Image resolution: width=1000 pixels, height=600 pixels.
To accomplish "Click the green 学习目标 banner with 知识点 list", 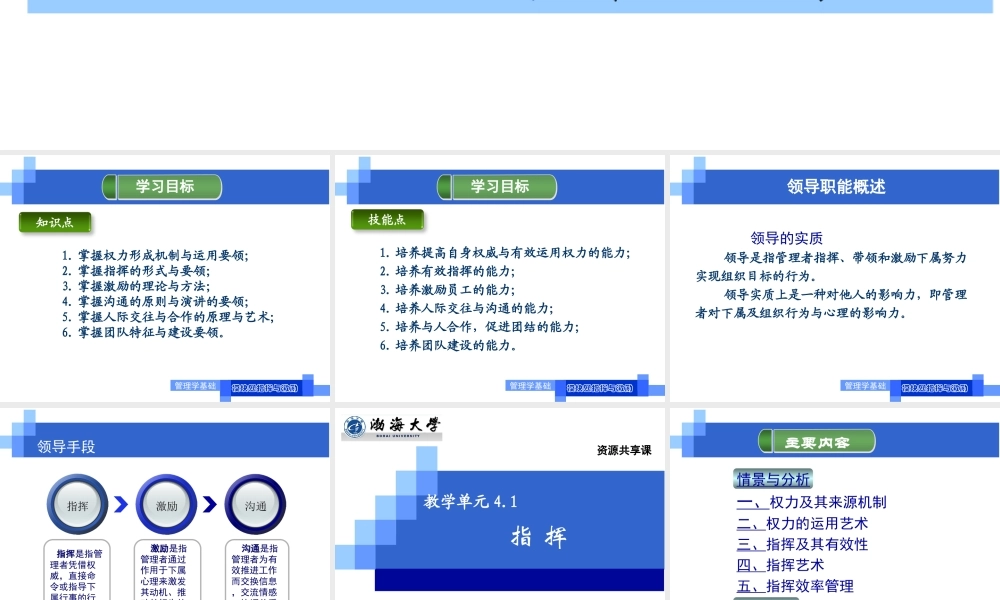I will [161, 187].
